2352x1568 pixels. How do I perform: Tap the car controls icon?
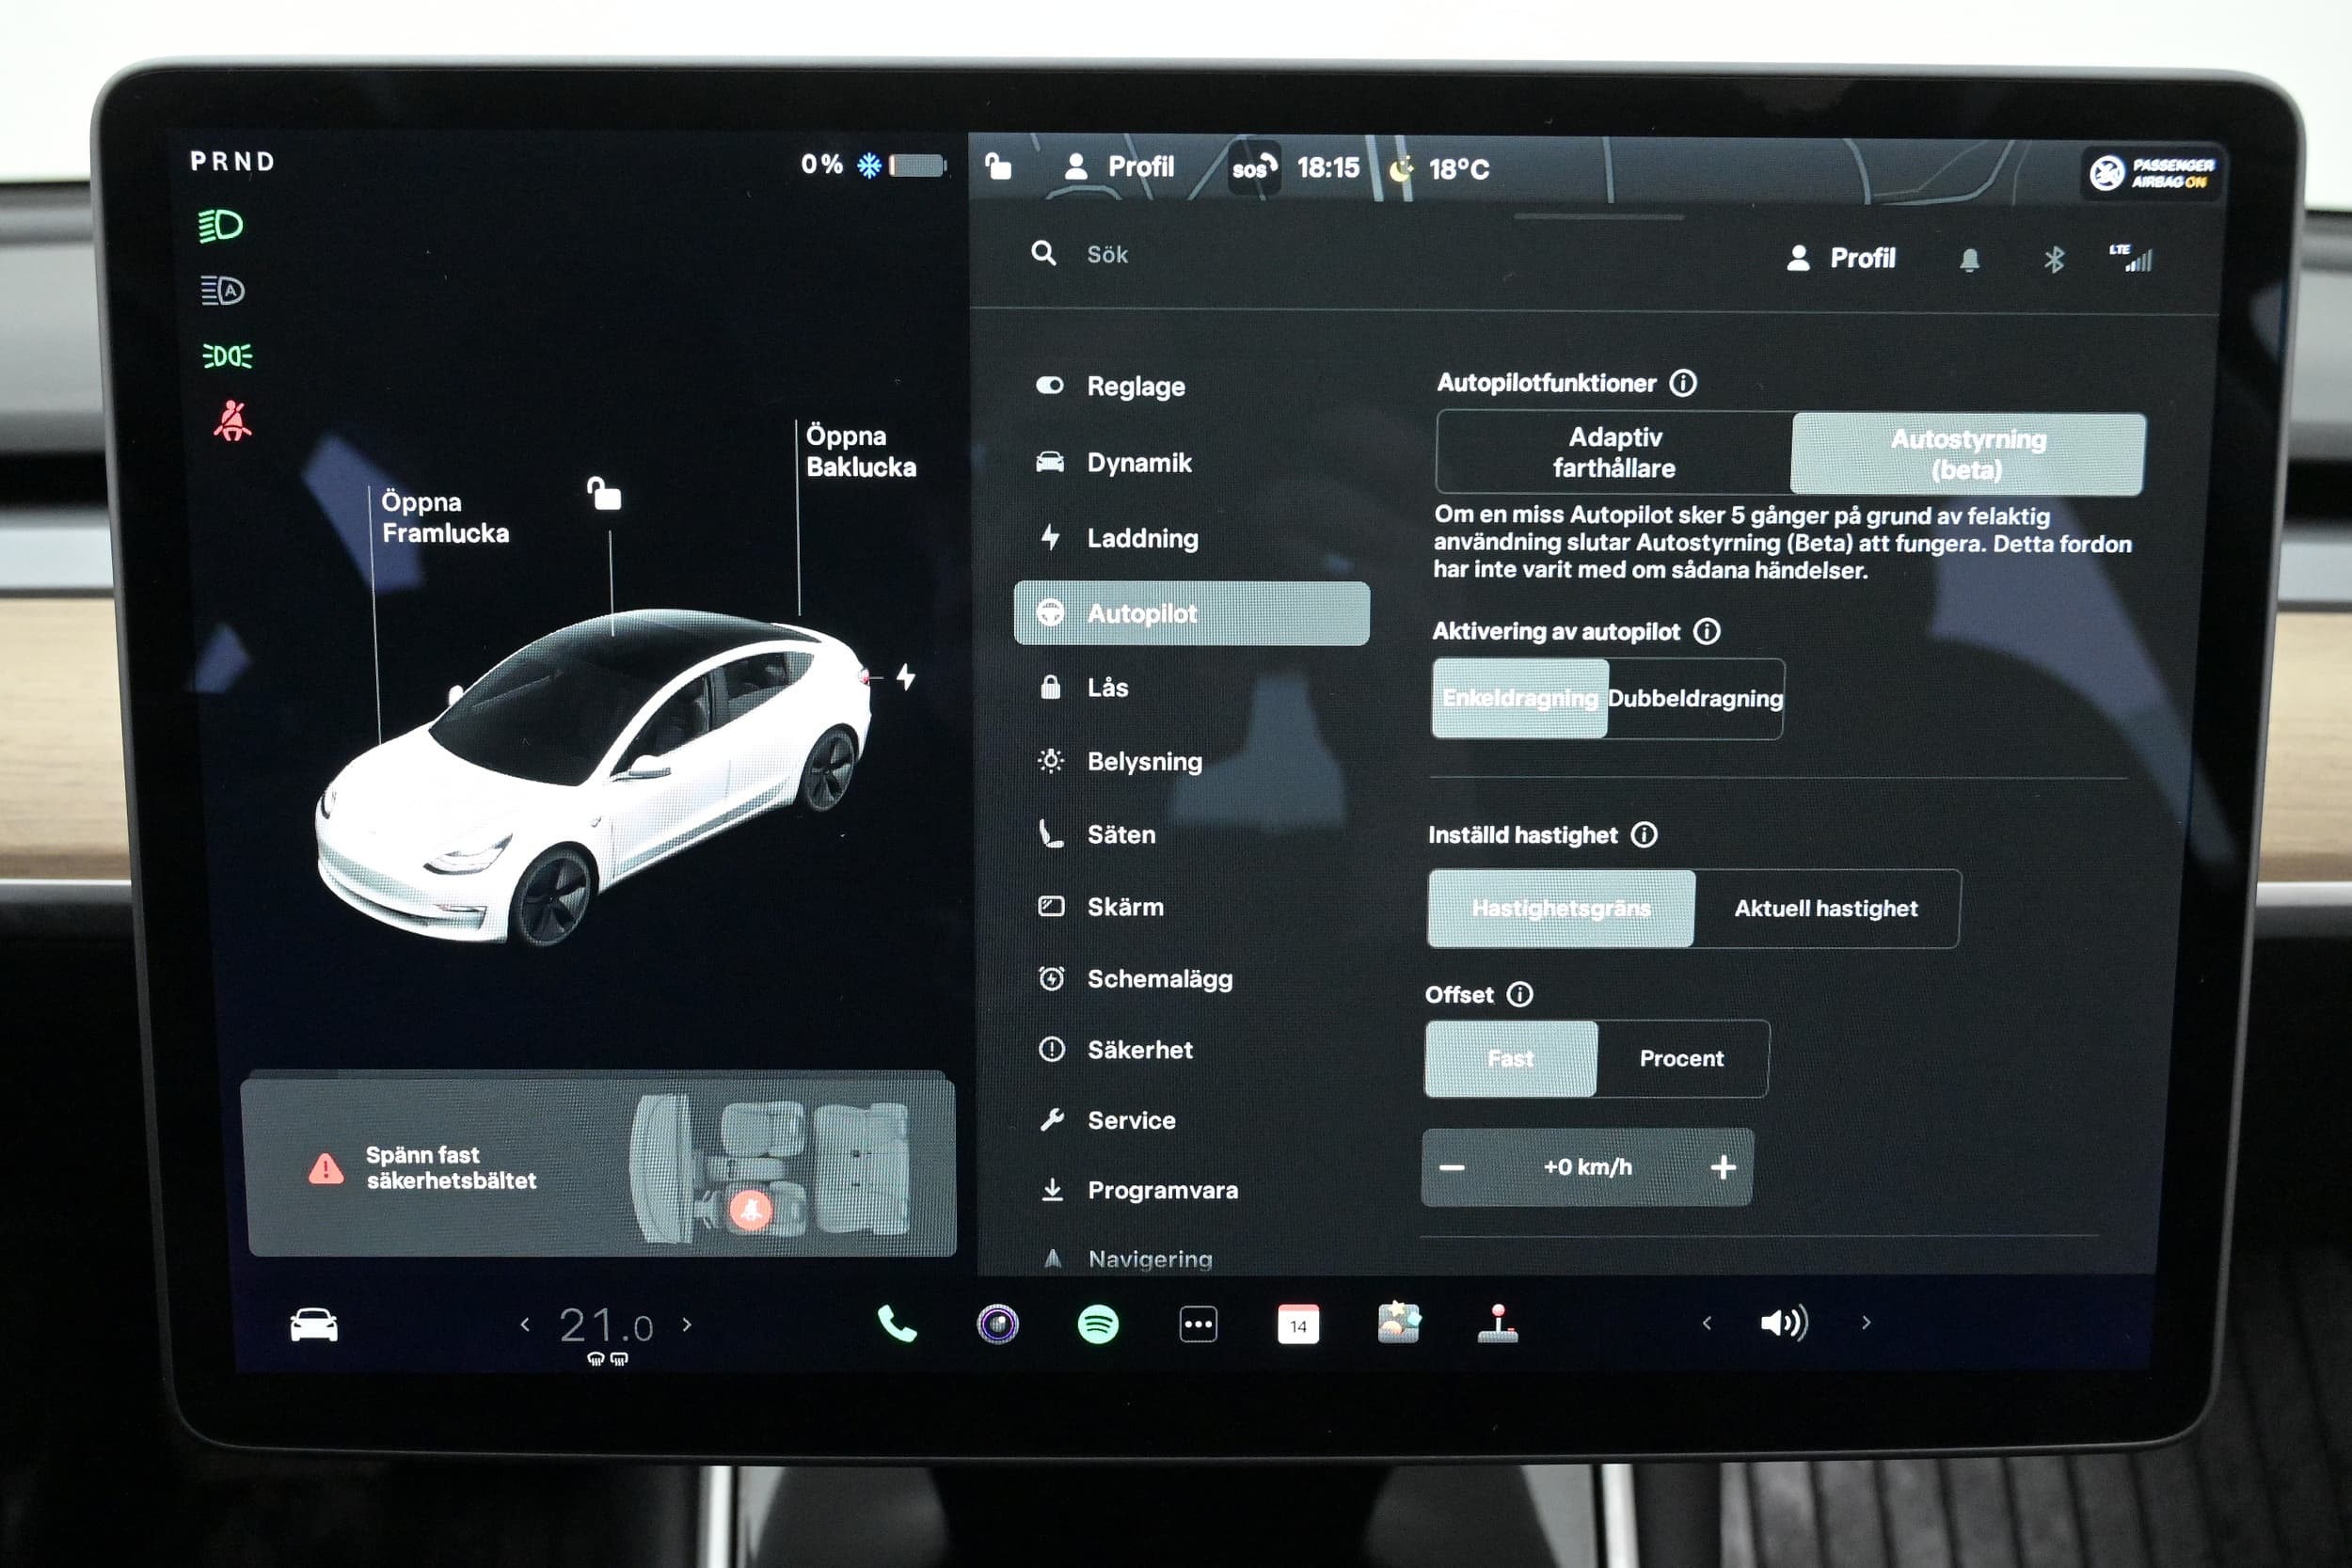coord(314,1325)
